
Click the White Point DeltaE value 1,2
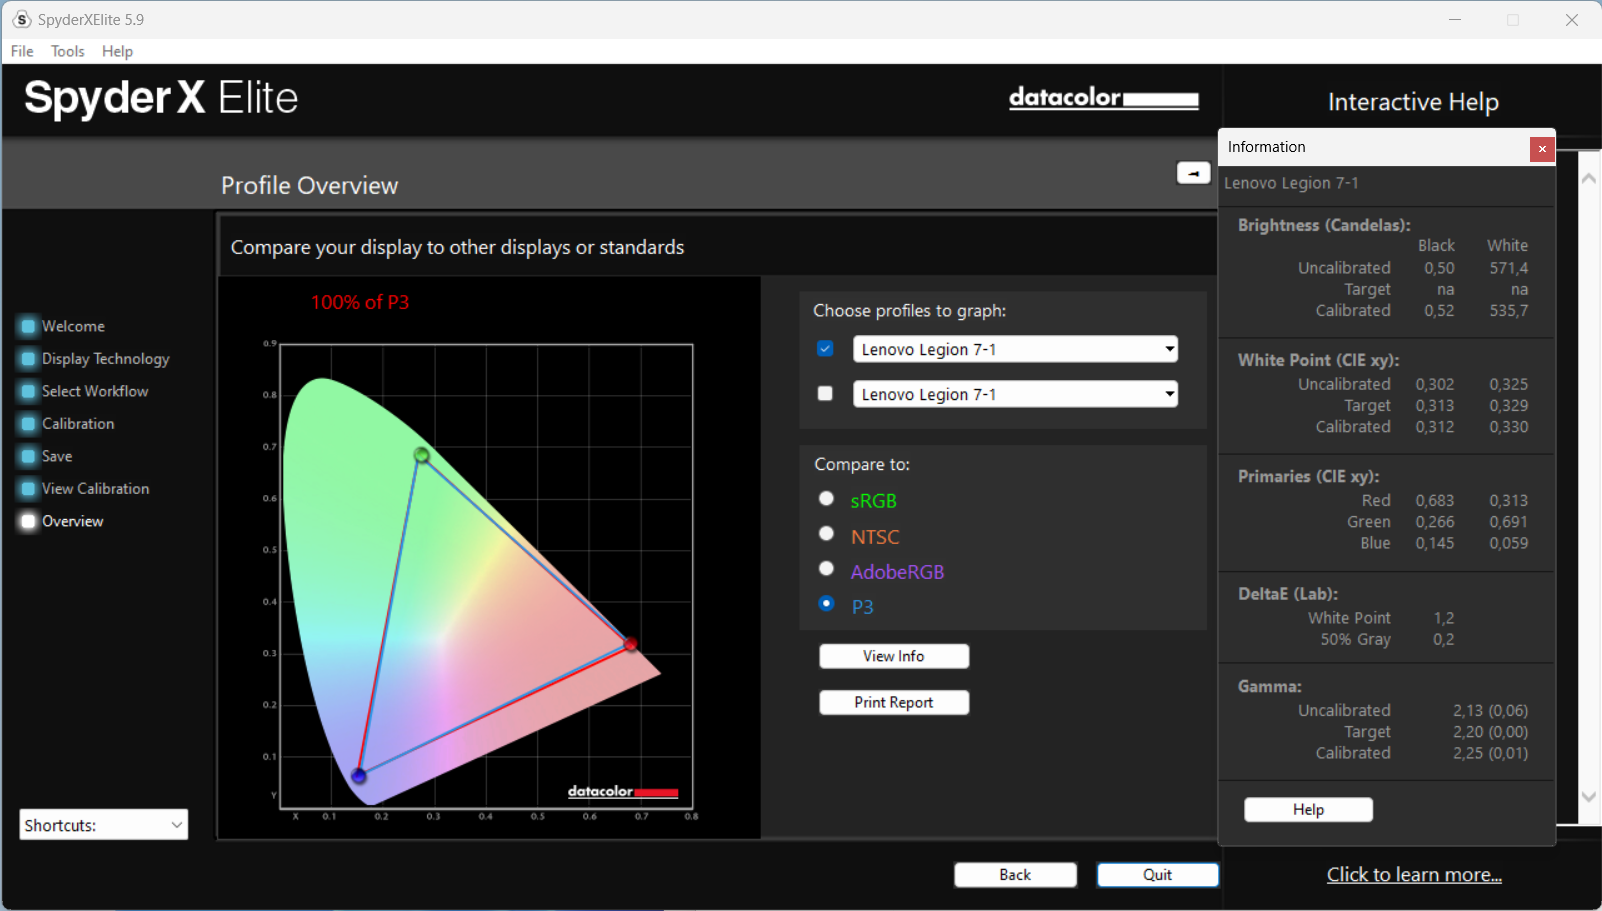coord(1444,618)
